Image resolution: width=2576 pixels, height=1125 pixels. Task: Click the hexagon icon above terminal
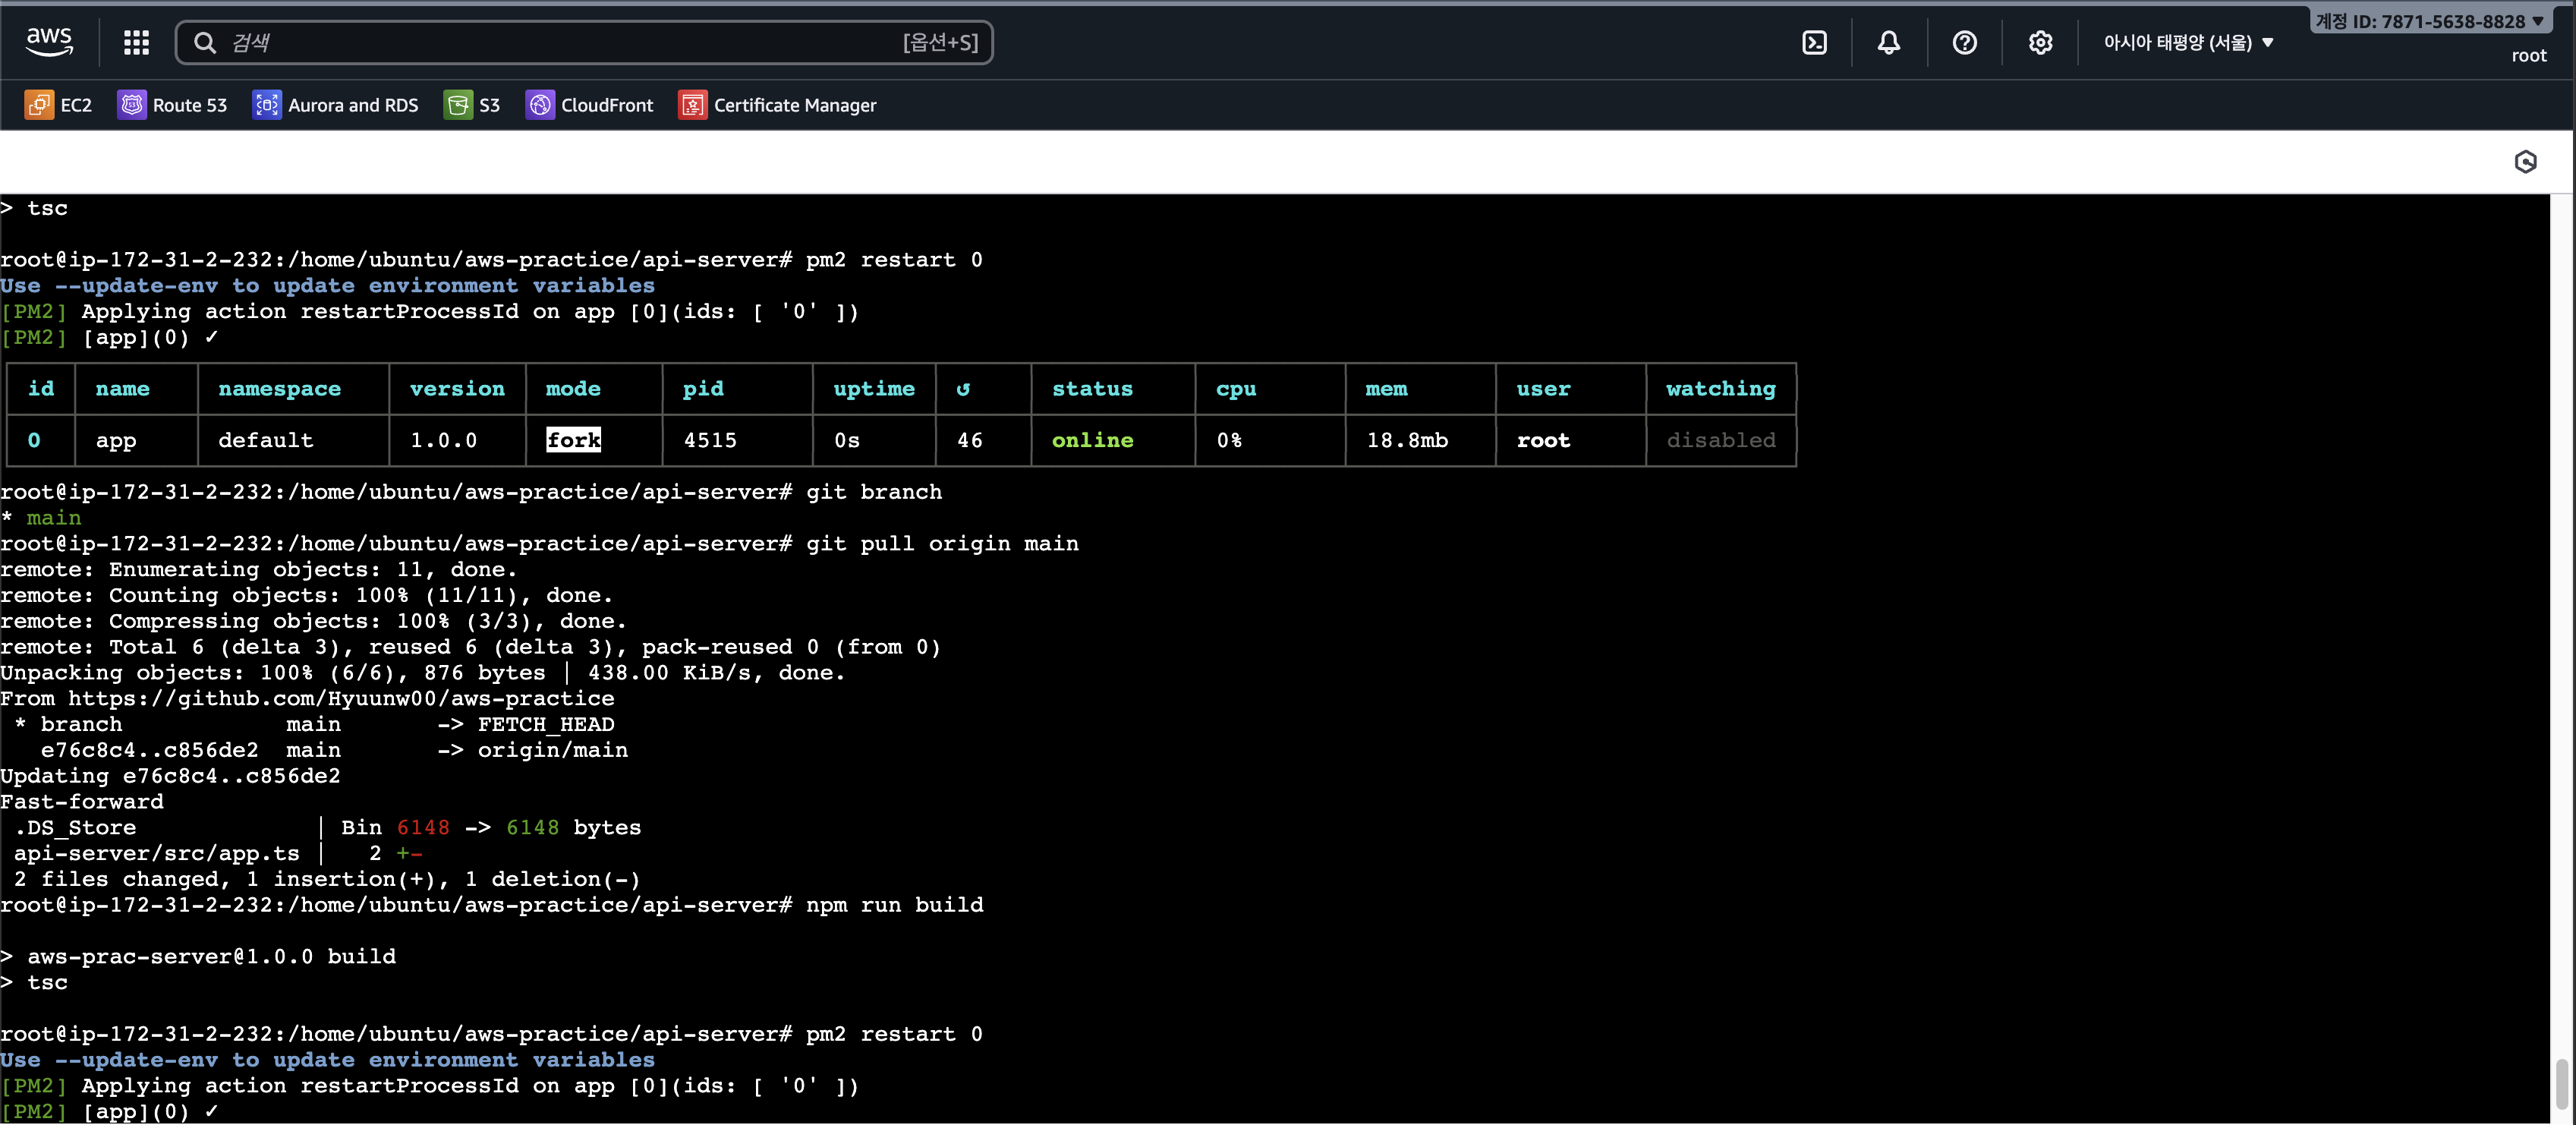pyautogui.click(x=2525, y=162)
